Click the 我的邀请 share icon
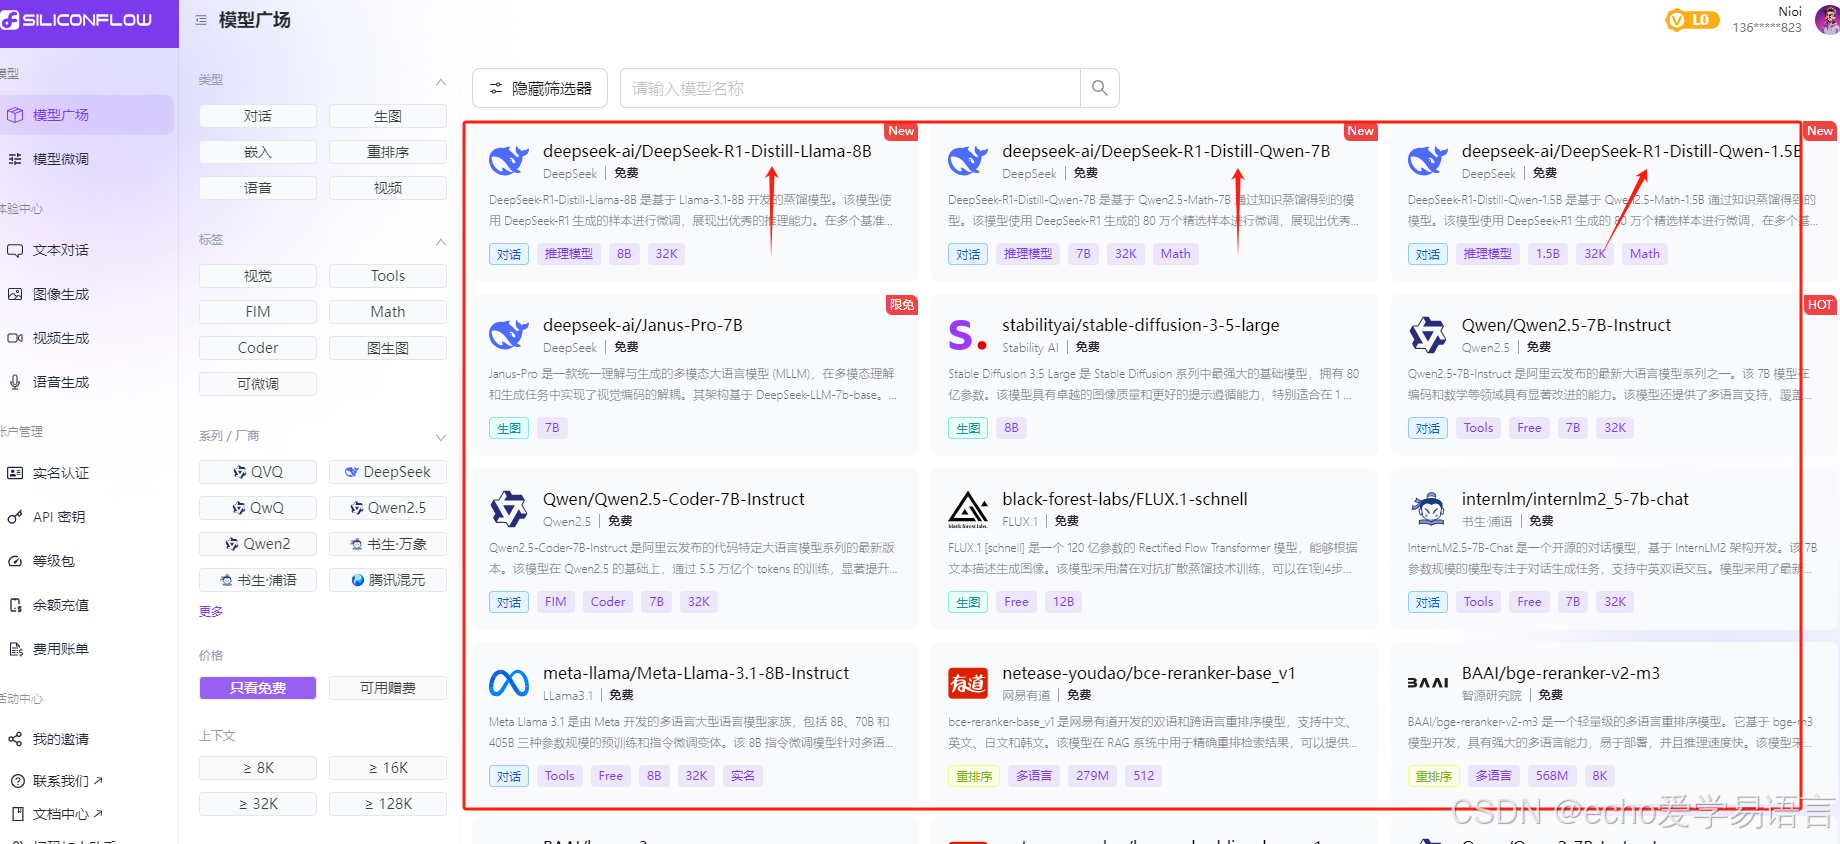 pyautogui.click(x=15, y=739)
